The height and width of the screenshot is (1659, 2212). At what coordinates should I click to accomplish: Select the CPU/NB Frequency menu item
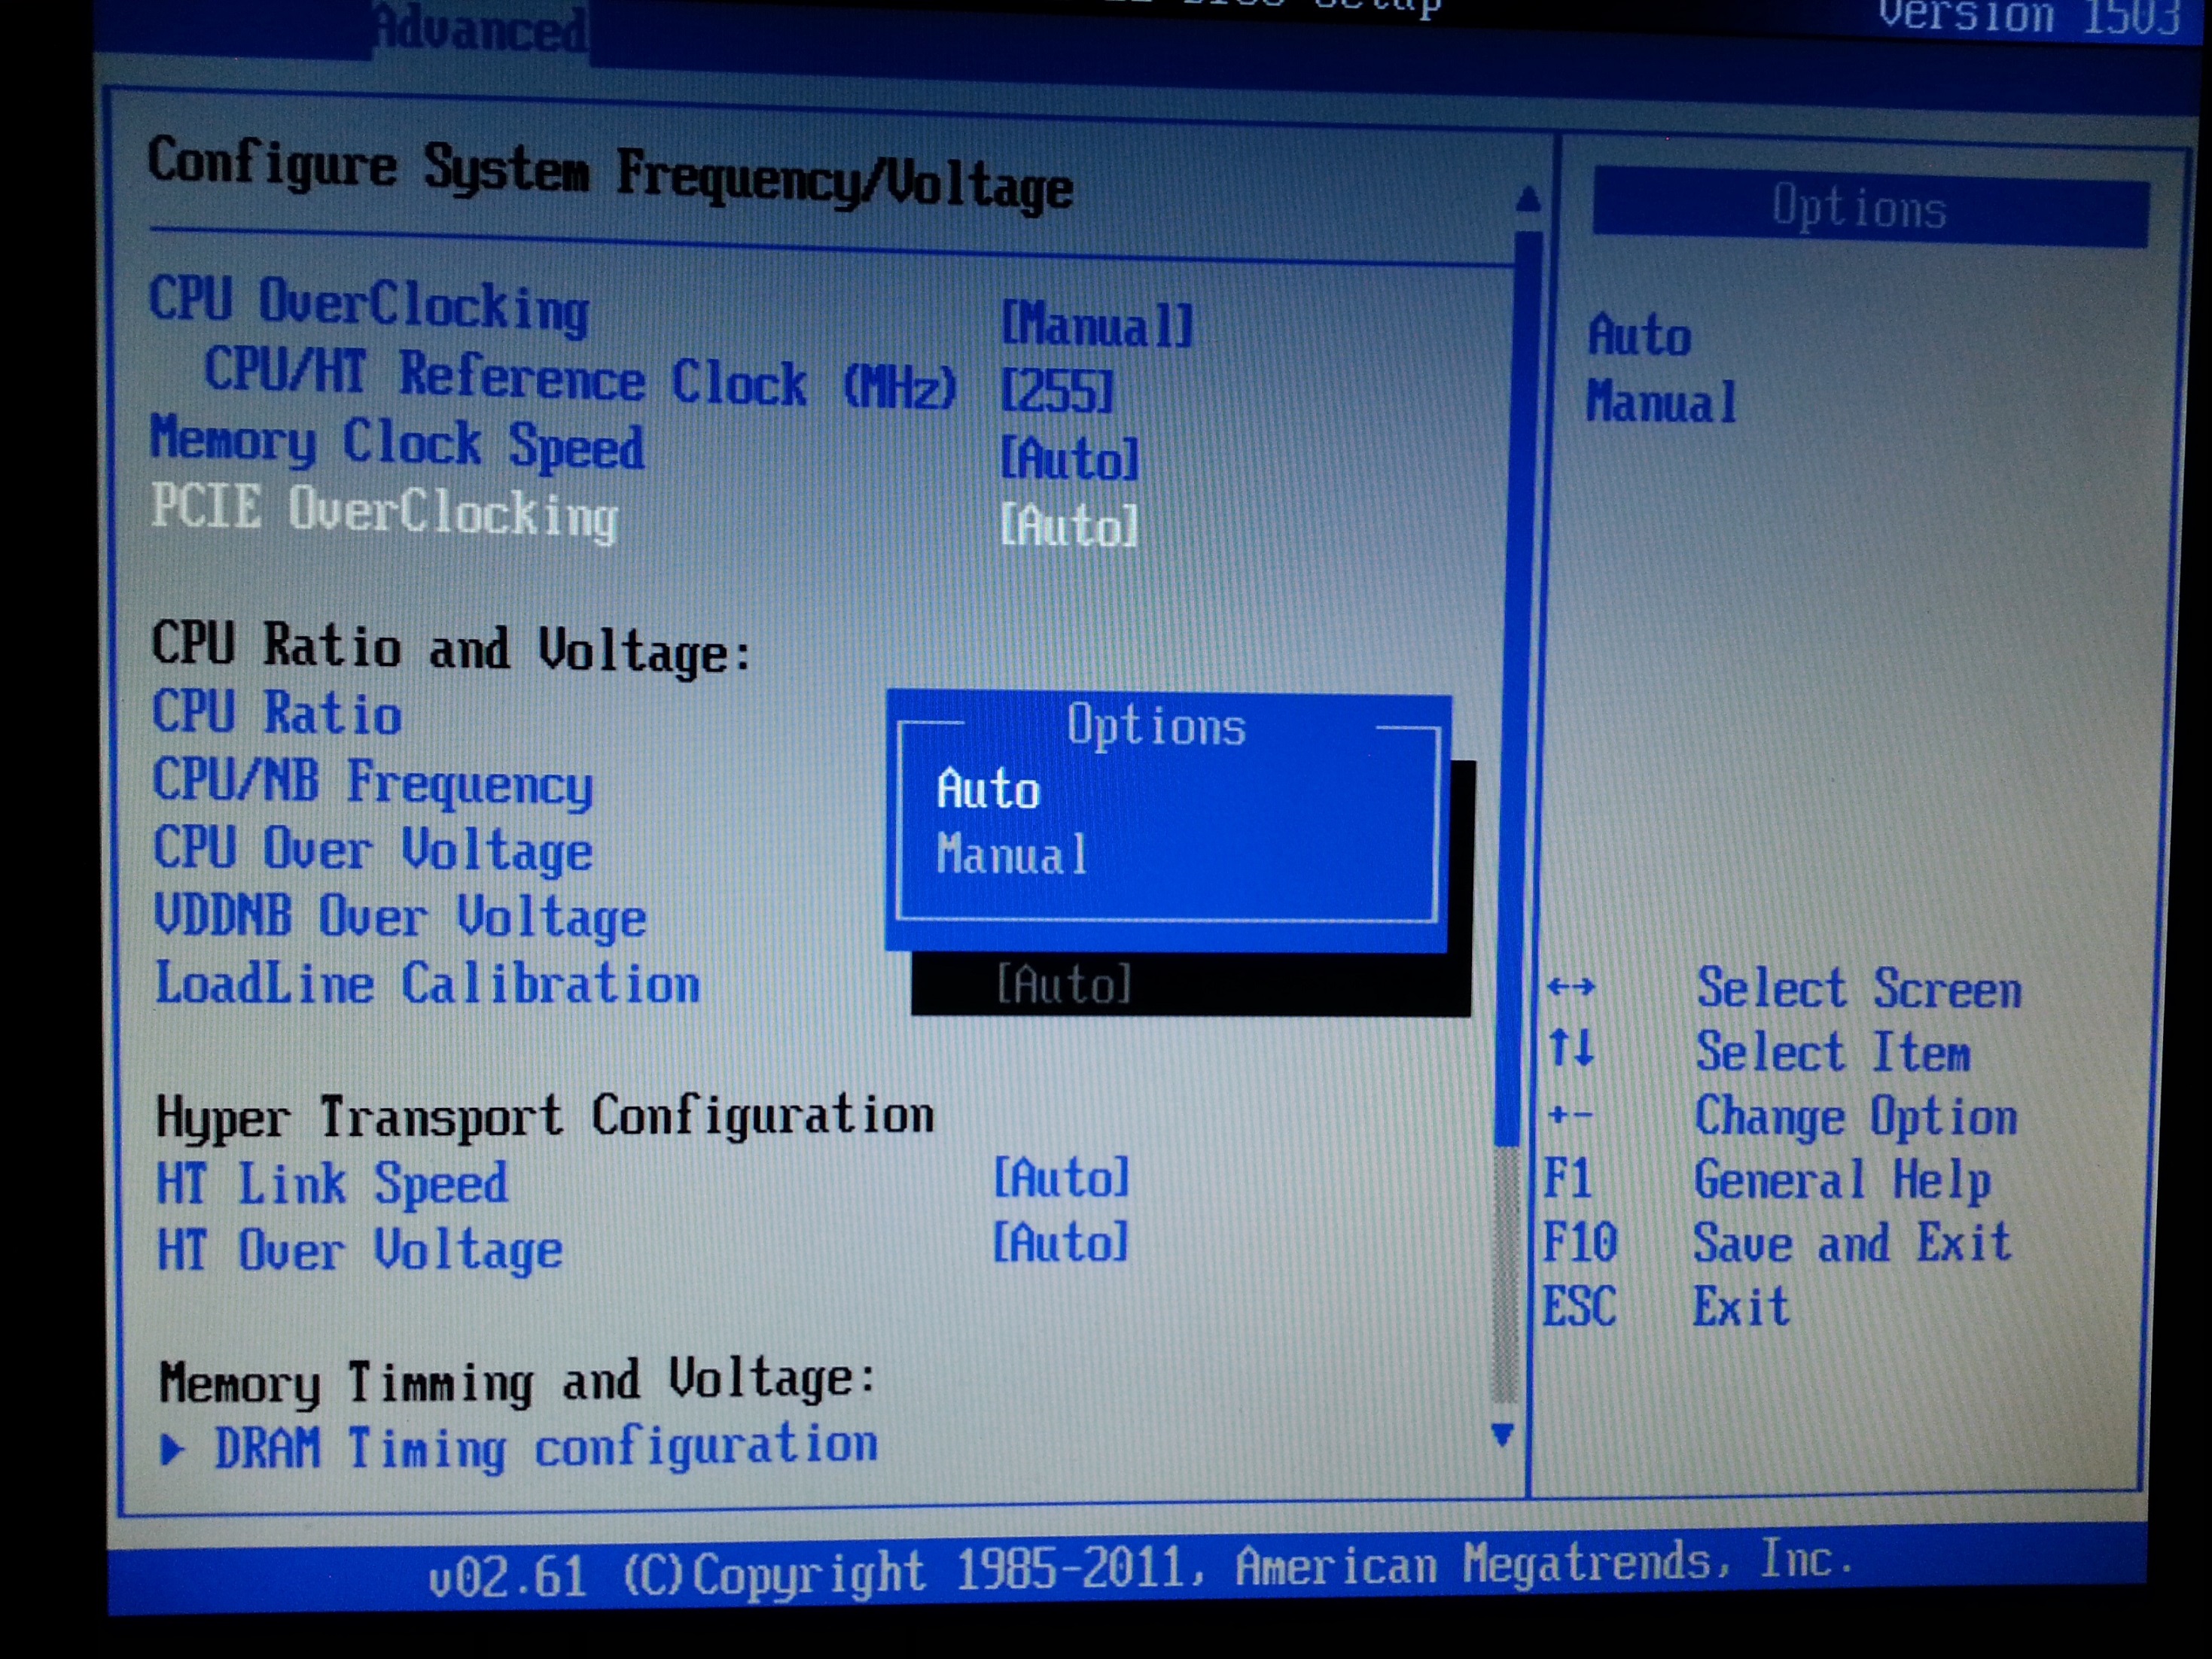tap(372, 782)
